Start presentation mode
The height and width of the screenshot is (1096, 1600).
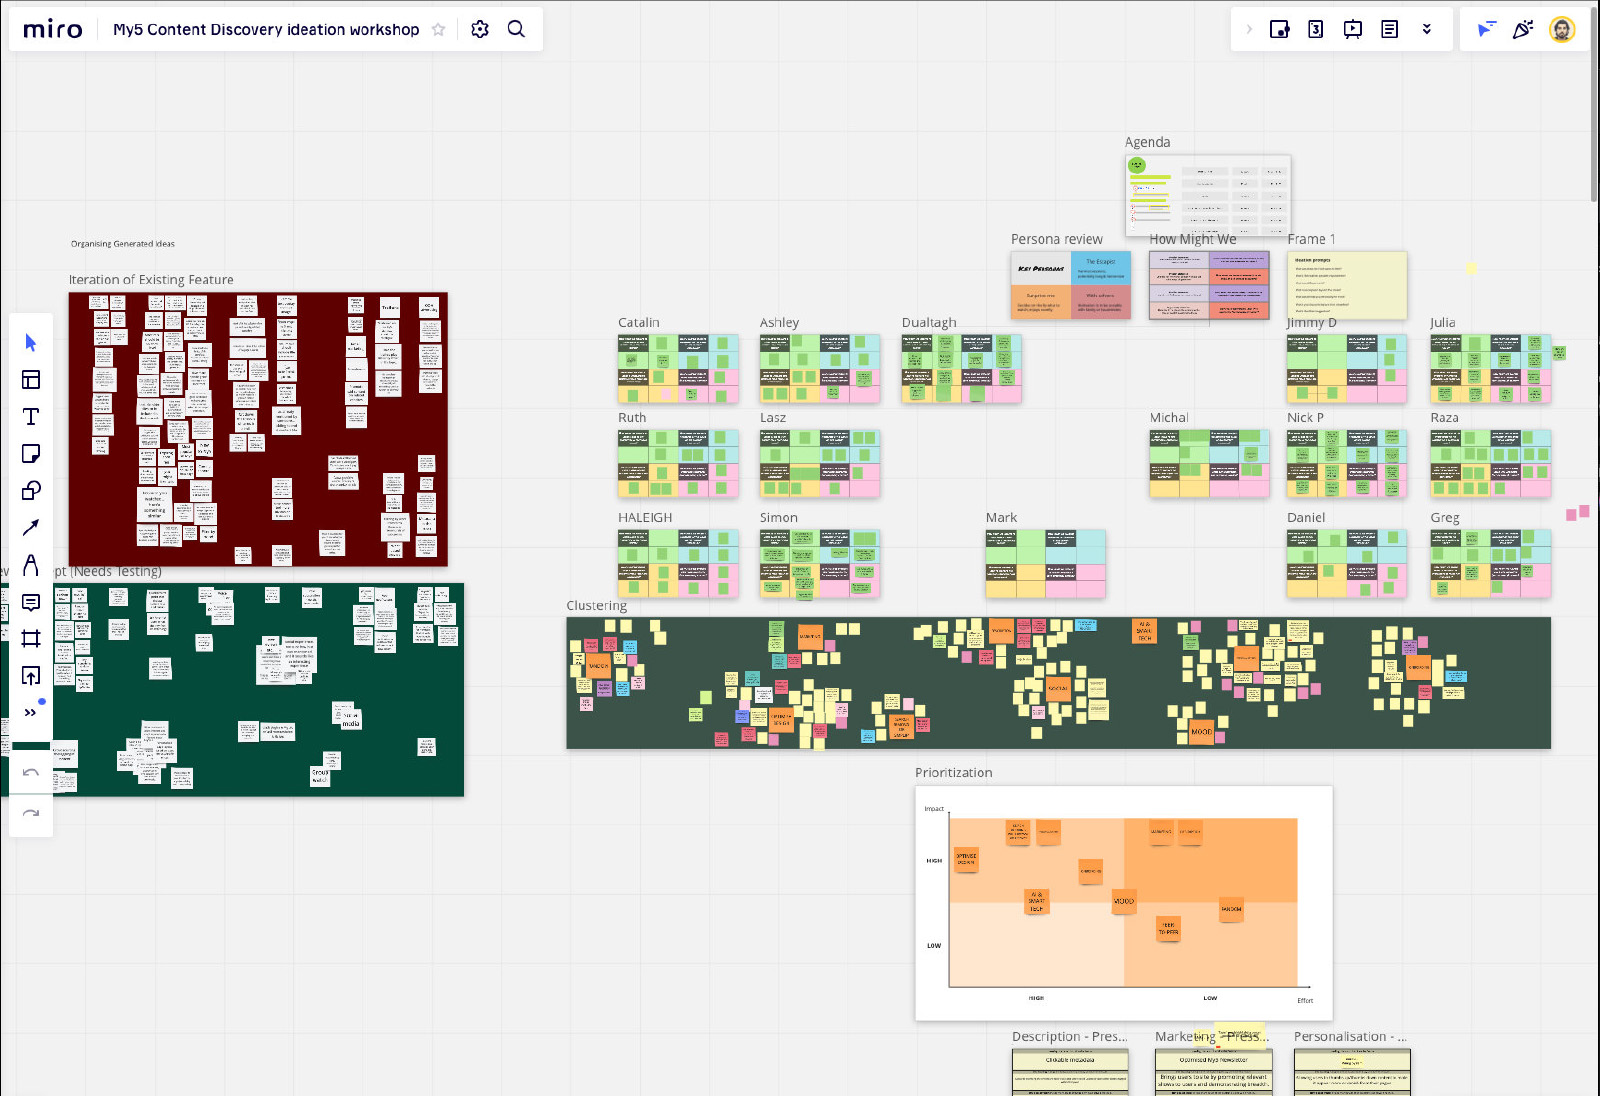pos(1353,30)
